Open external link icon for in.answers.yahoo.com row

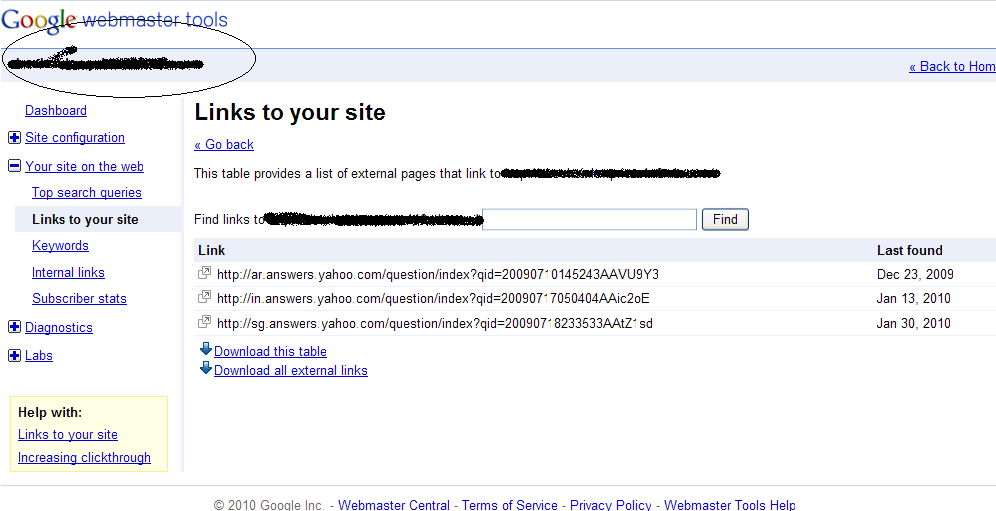205,297
